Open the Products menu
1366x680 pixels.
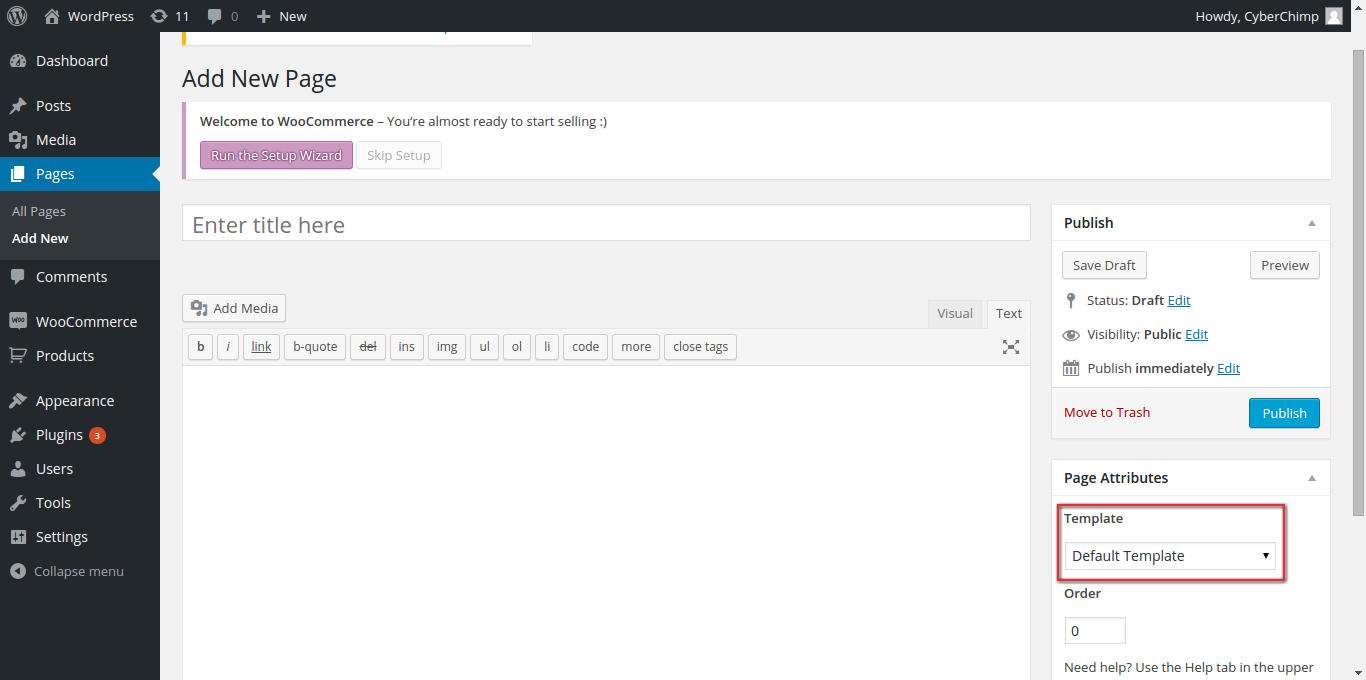(x=80, y=356)
